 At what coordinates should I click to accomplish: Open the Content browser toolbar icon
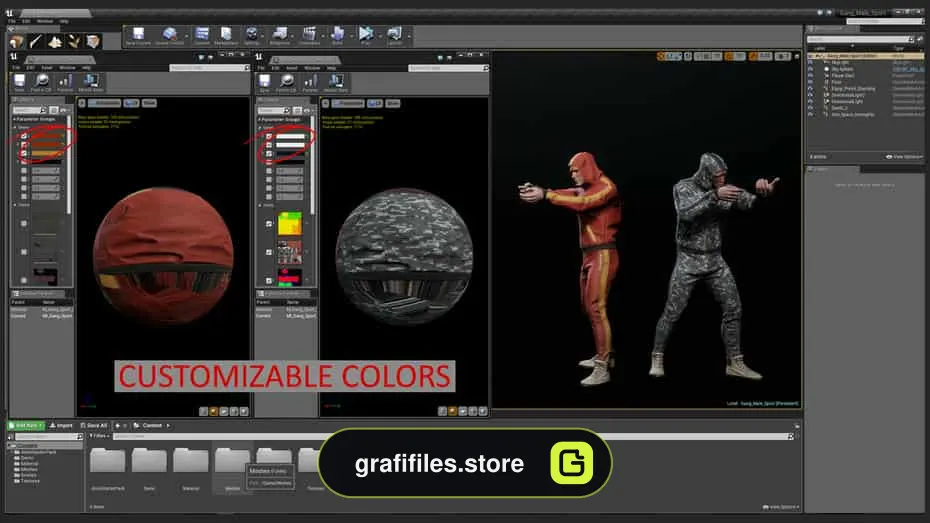click(x=202, y=36)
